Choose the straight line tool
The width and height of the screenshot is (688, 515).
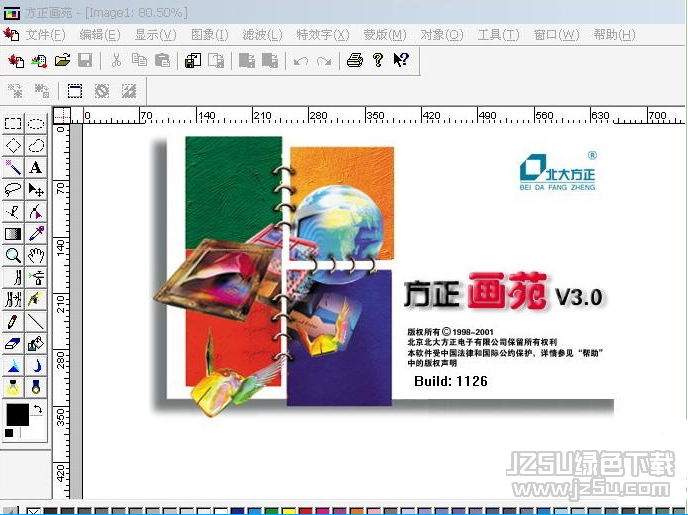click(36, 322)
